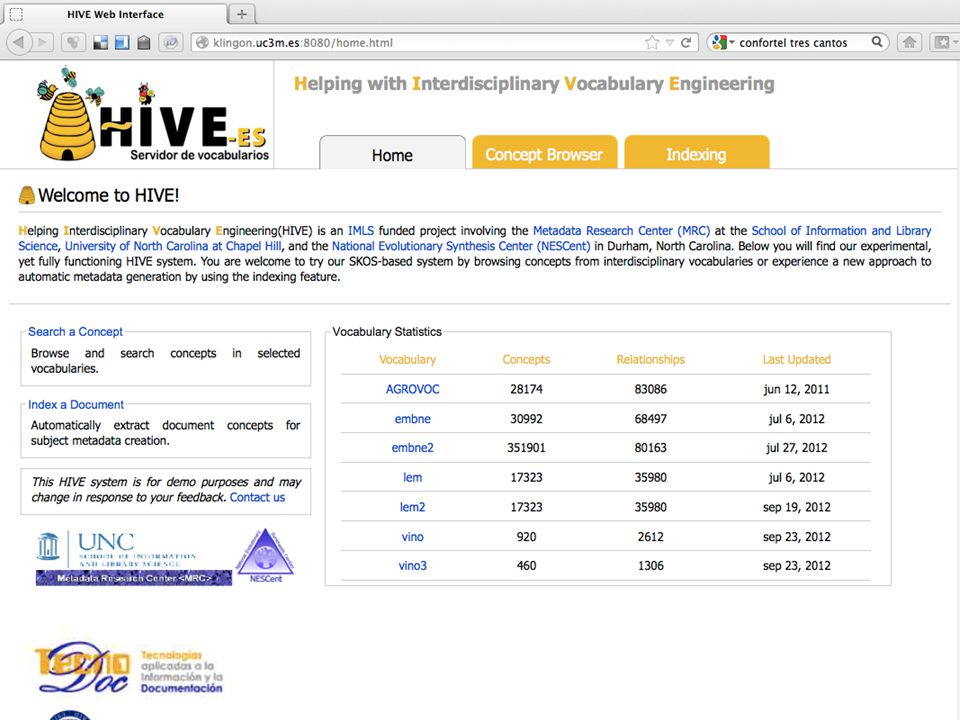Click the Relationships column header
Viewport: 960px width, 720px height.
click(x=650, y=359)
